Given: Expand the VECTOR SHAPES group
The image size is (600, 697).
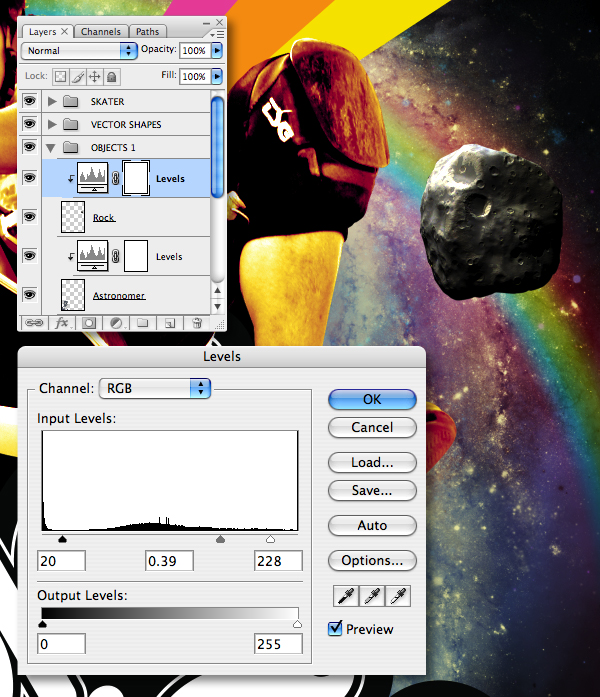Looking at the screenshot, I should pos(52,124).
